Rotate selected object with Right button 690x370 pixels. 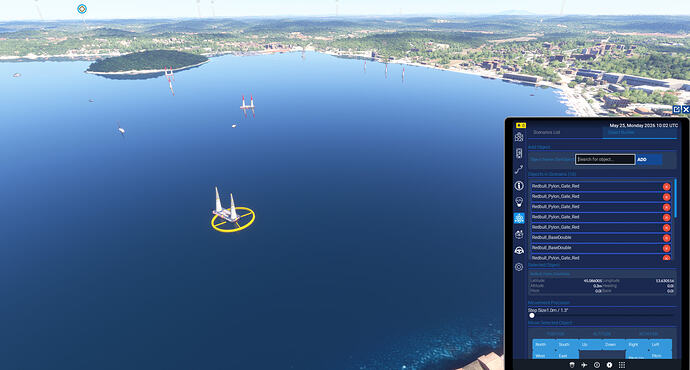pos(637,344)
